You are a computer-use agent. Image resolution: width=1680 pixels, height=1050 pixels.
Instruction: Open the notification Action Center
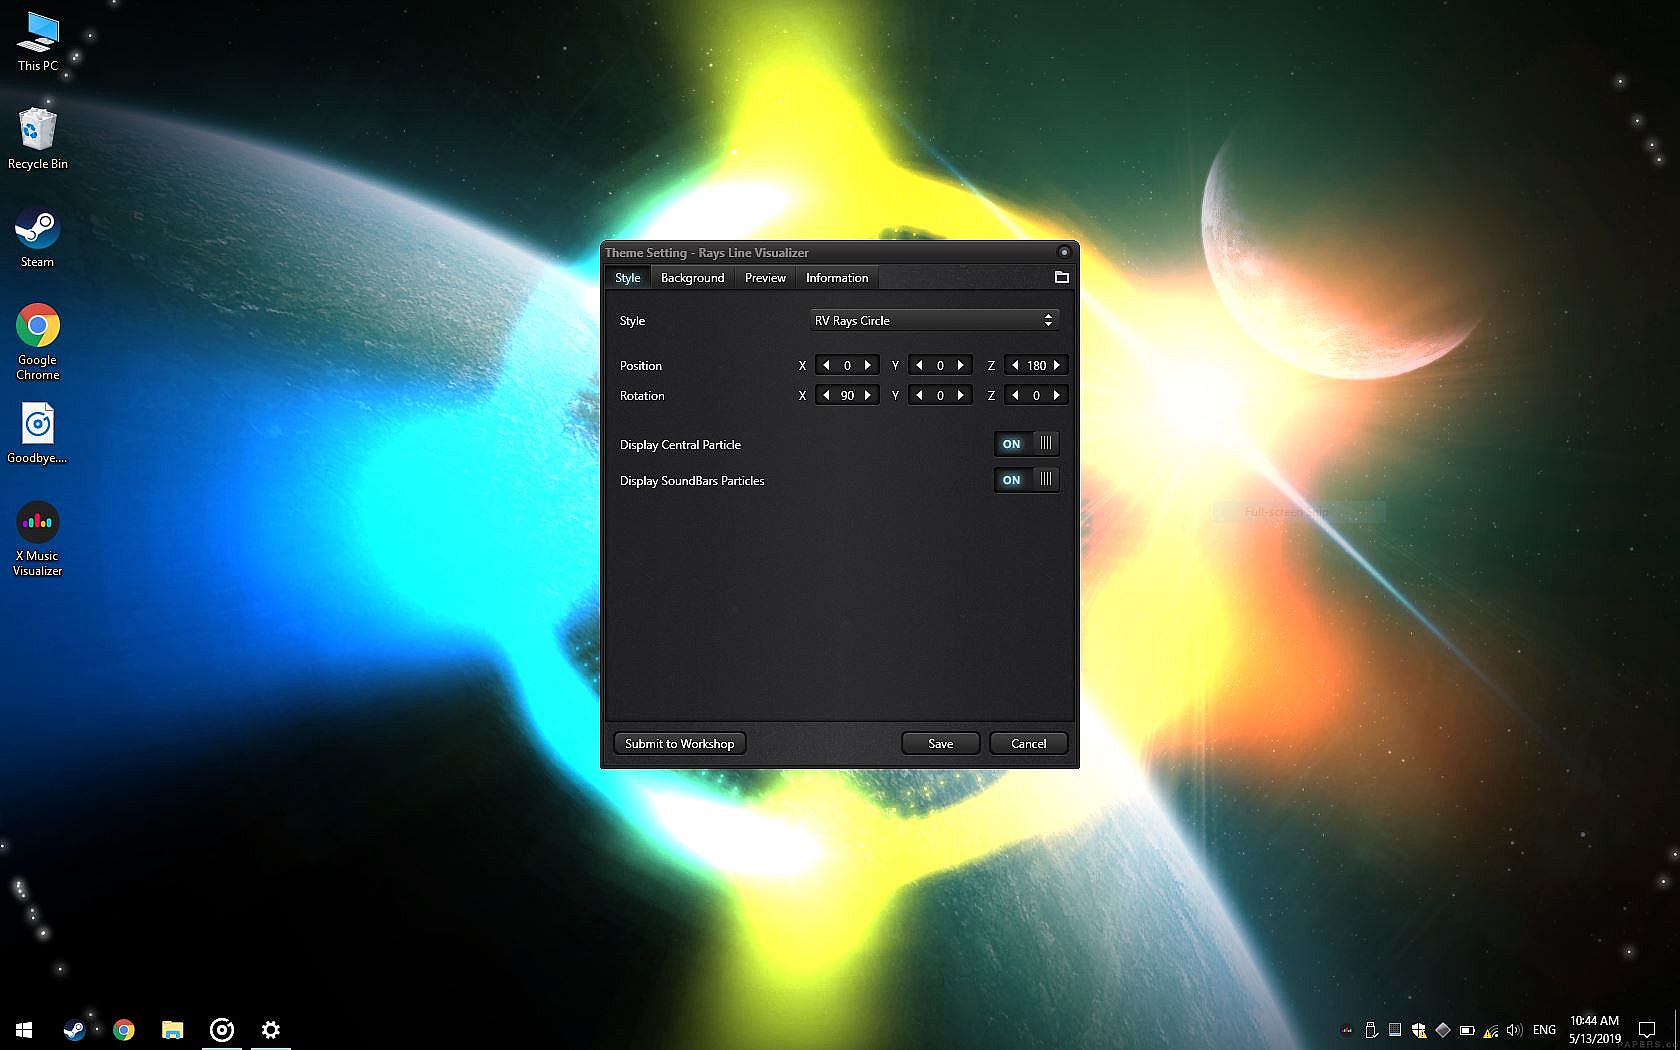pyautogui.click(x=1647, y=1030)
